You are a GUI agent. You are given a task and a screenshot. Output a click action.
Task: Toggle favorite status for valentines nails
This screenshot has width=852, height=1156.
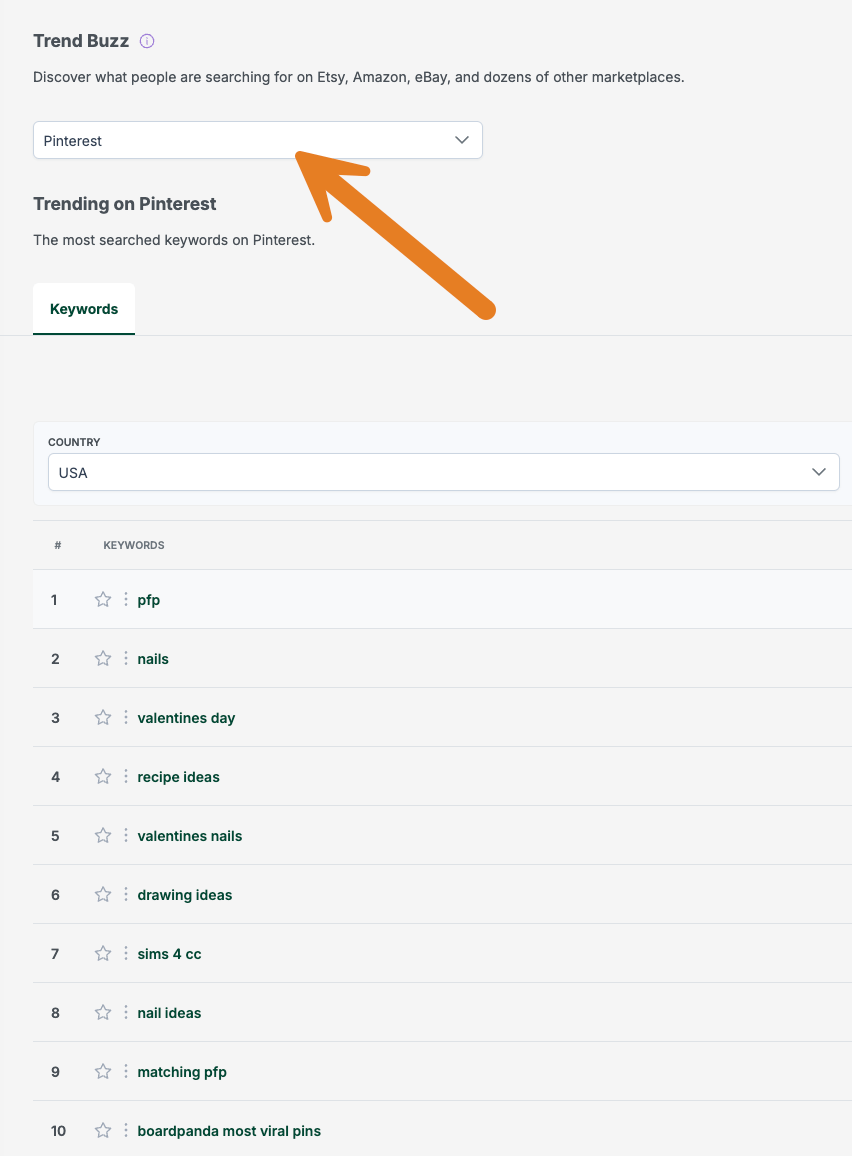tap(102, 835)
